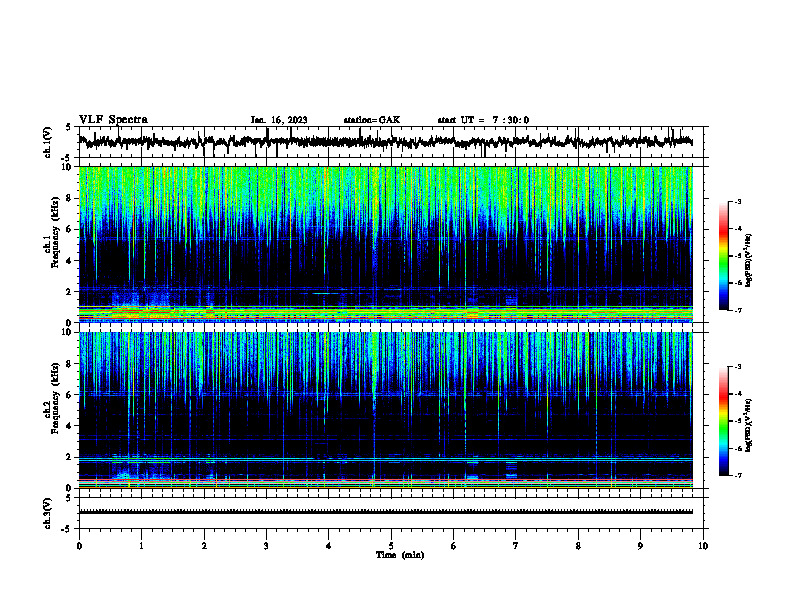Click the "9" tick on the Time axis
This screenshot has width=792, height=612.
coord(640,546)
